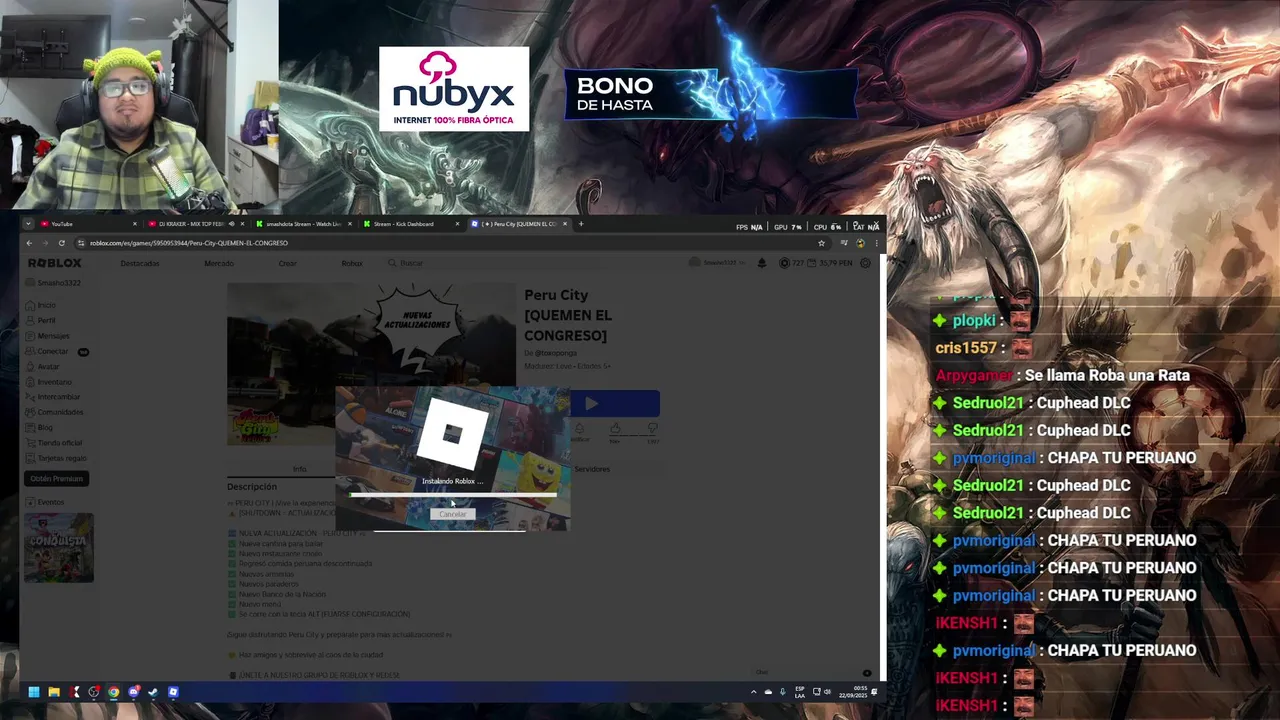The height and width of the screenshot is (720, 1280).
Task: Open Mensajes in Roblox sidebar
Action: 48,336
